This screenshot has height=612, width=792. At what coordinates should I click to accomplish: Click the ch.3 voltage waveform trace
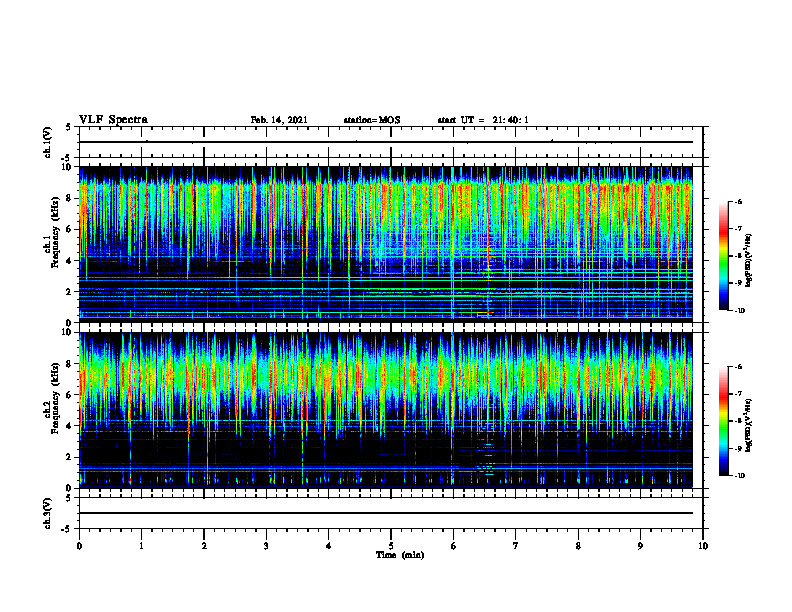(385, 513)
